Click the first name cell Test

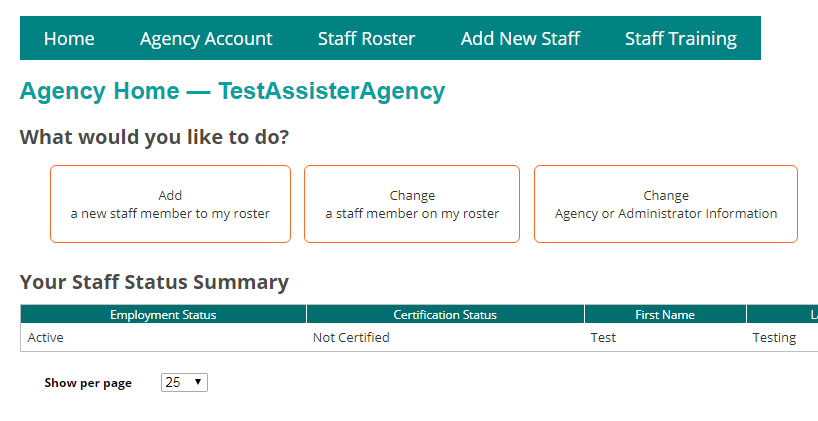pos(603,338)
